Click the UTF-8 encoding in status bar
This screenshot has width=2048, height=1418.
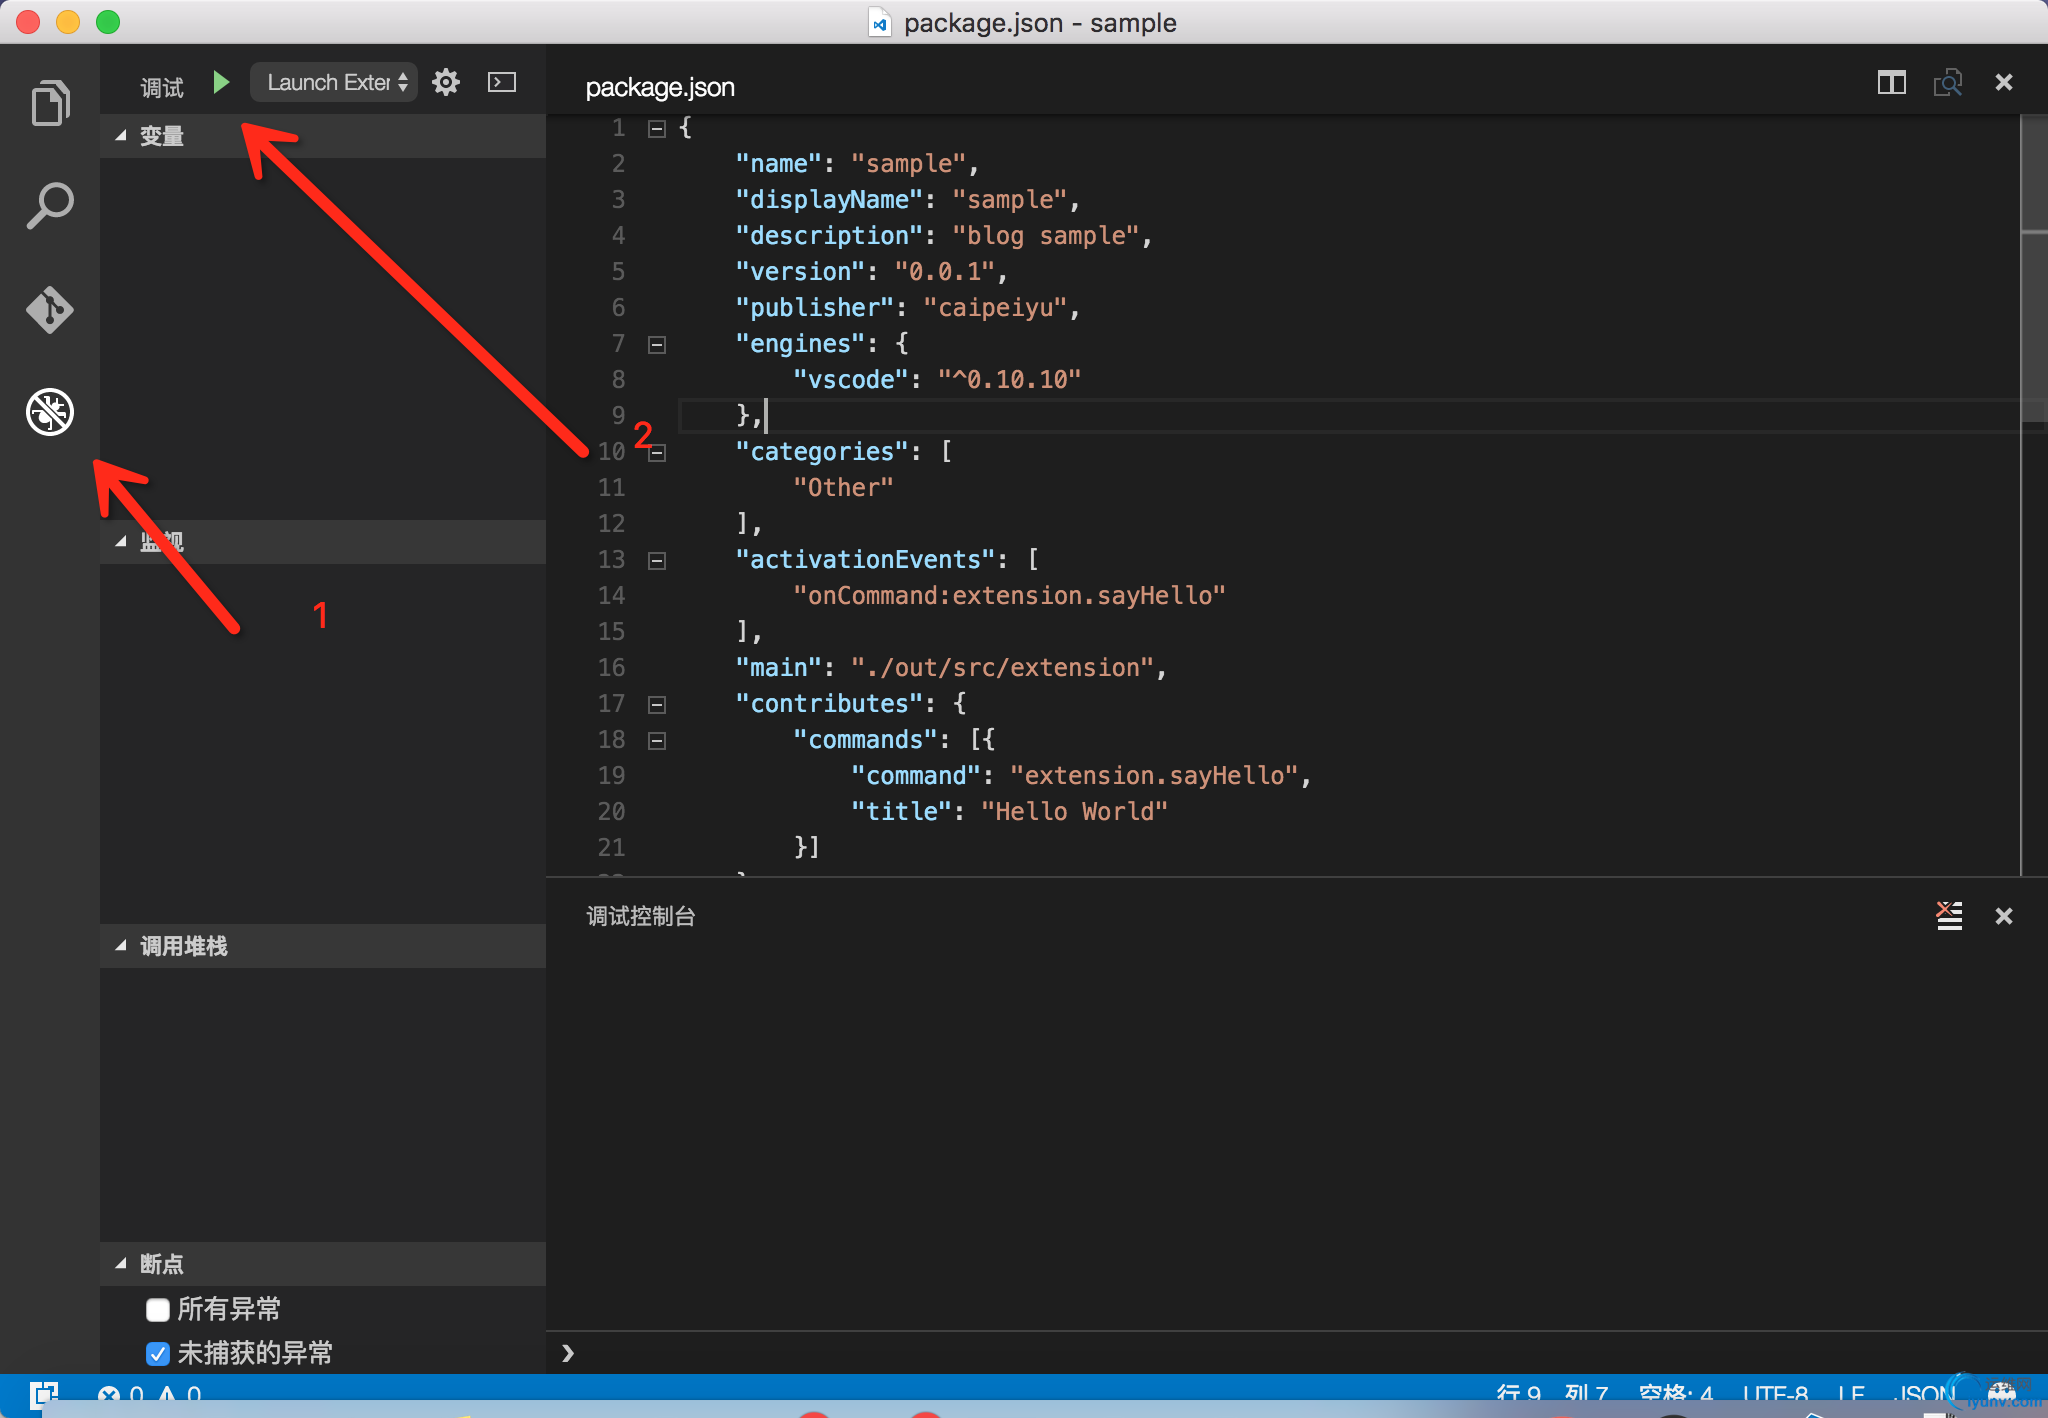coord(1775,1393)
